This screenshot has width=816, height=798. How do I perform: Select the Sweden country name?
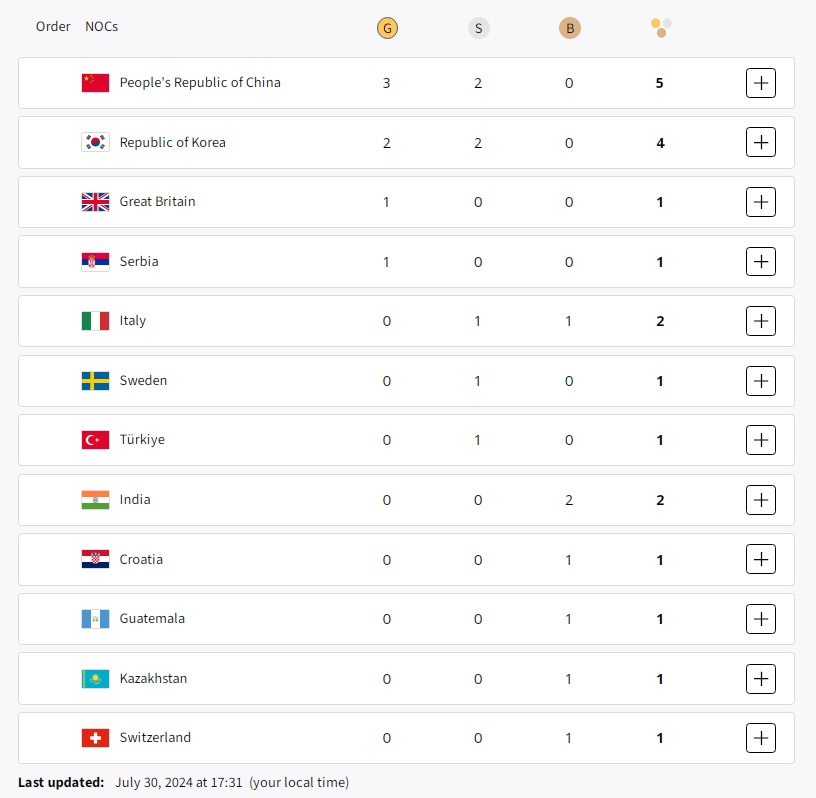[143, 381]
